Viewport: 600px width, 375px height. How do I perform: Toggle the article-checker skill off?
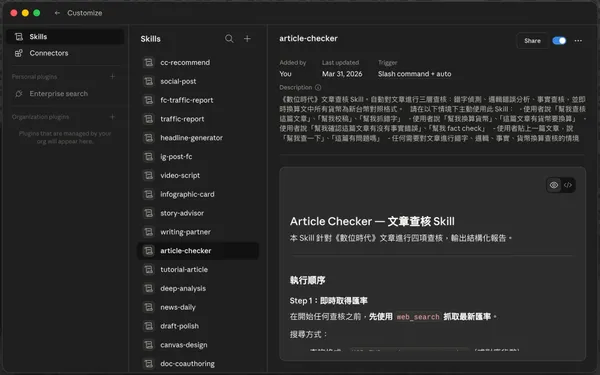click(x=559, y=41)
